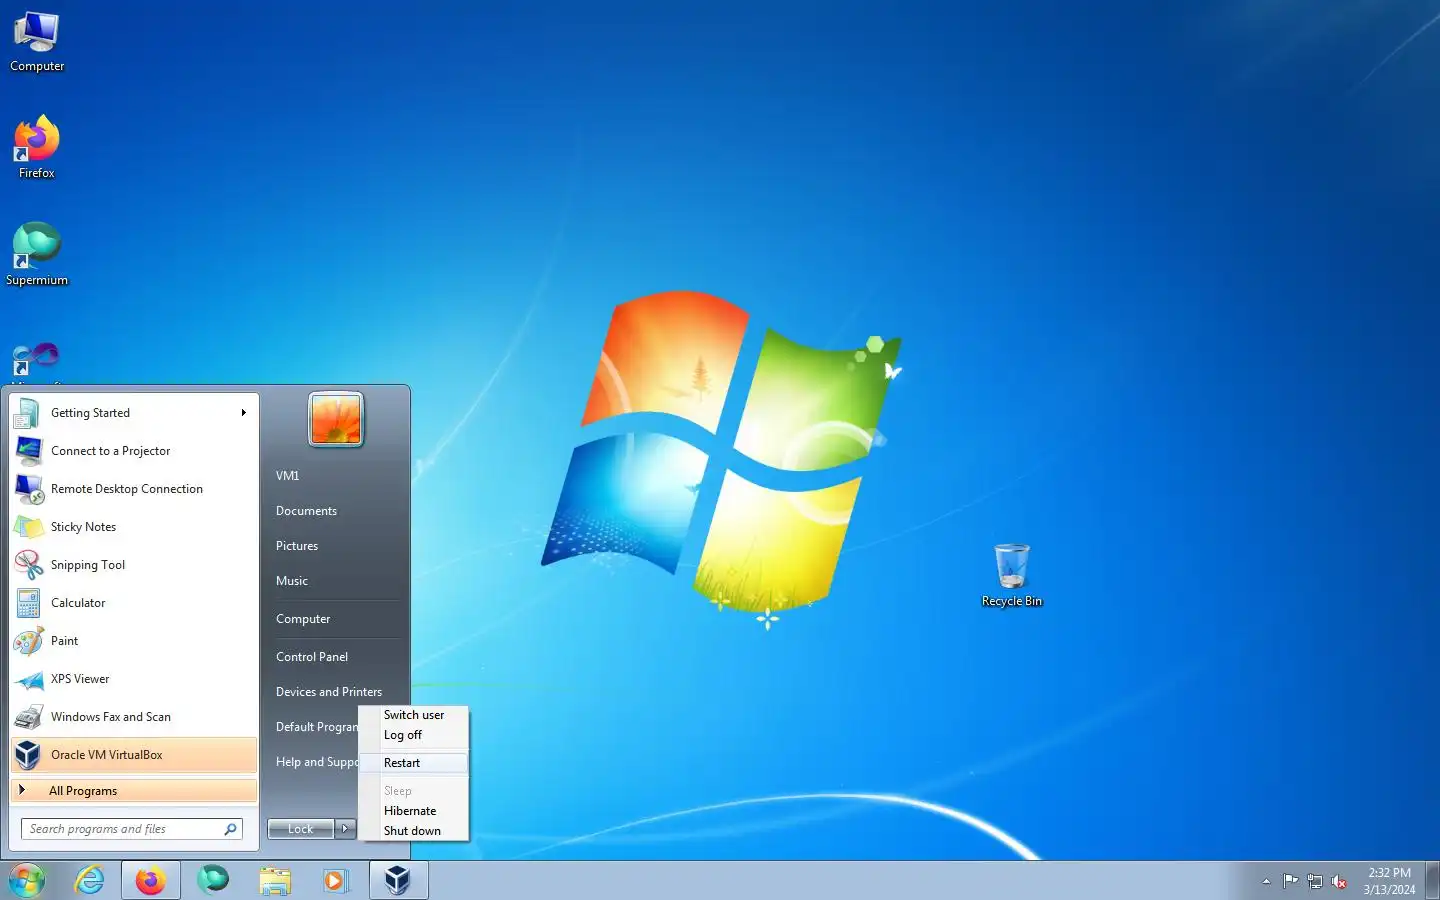Click the Getting Started icon in Start menu

pos(28,413)
